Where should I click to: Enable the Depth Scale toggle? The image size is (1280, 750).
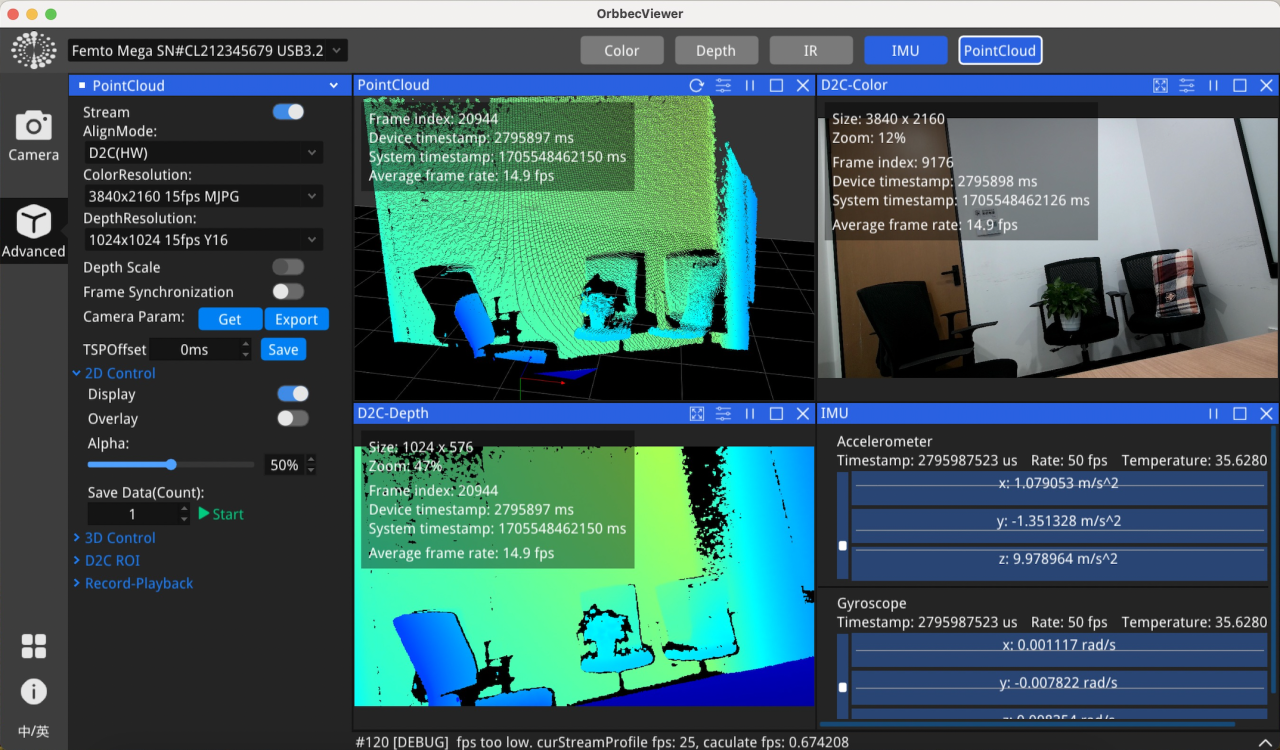click(288, 267)
